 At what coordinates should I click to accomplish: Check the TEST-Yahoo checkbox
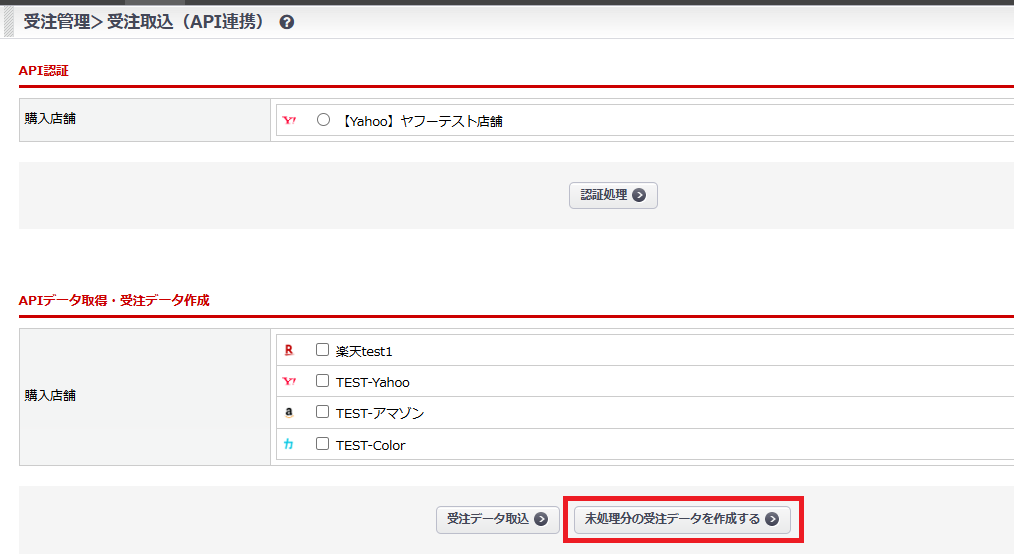click(x=322, y=381)
